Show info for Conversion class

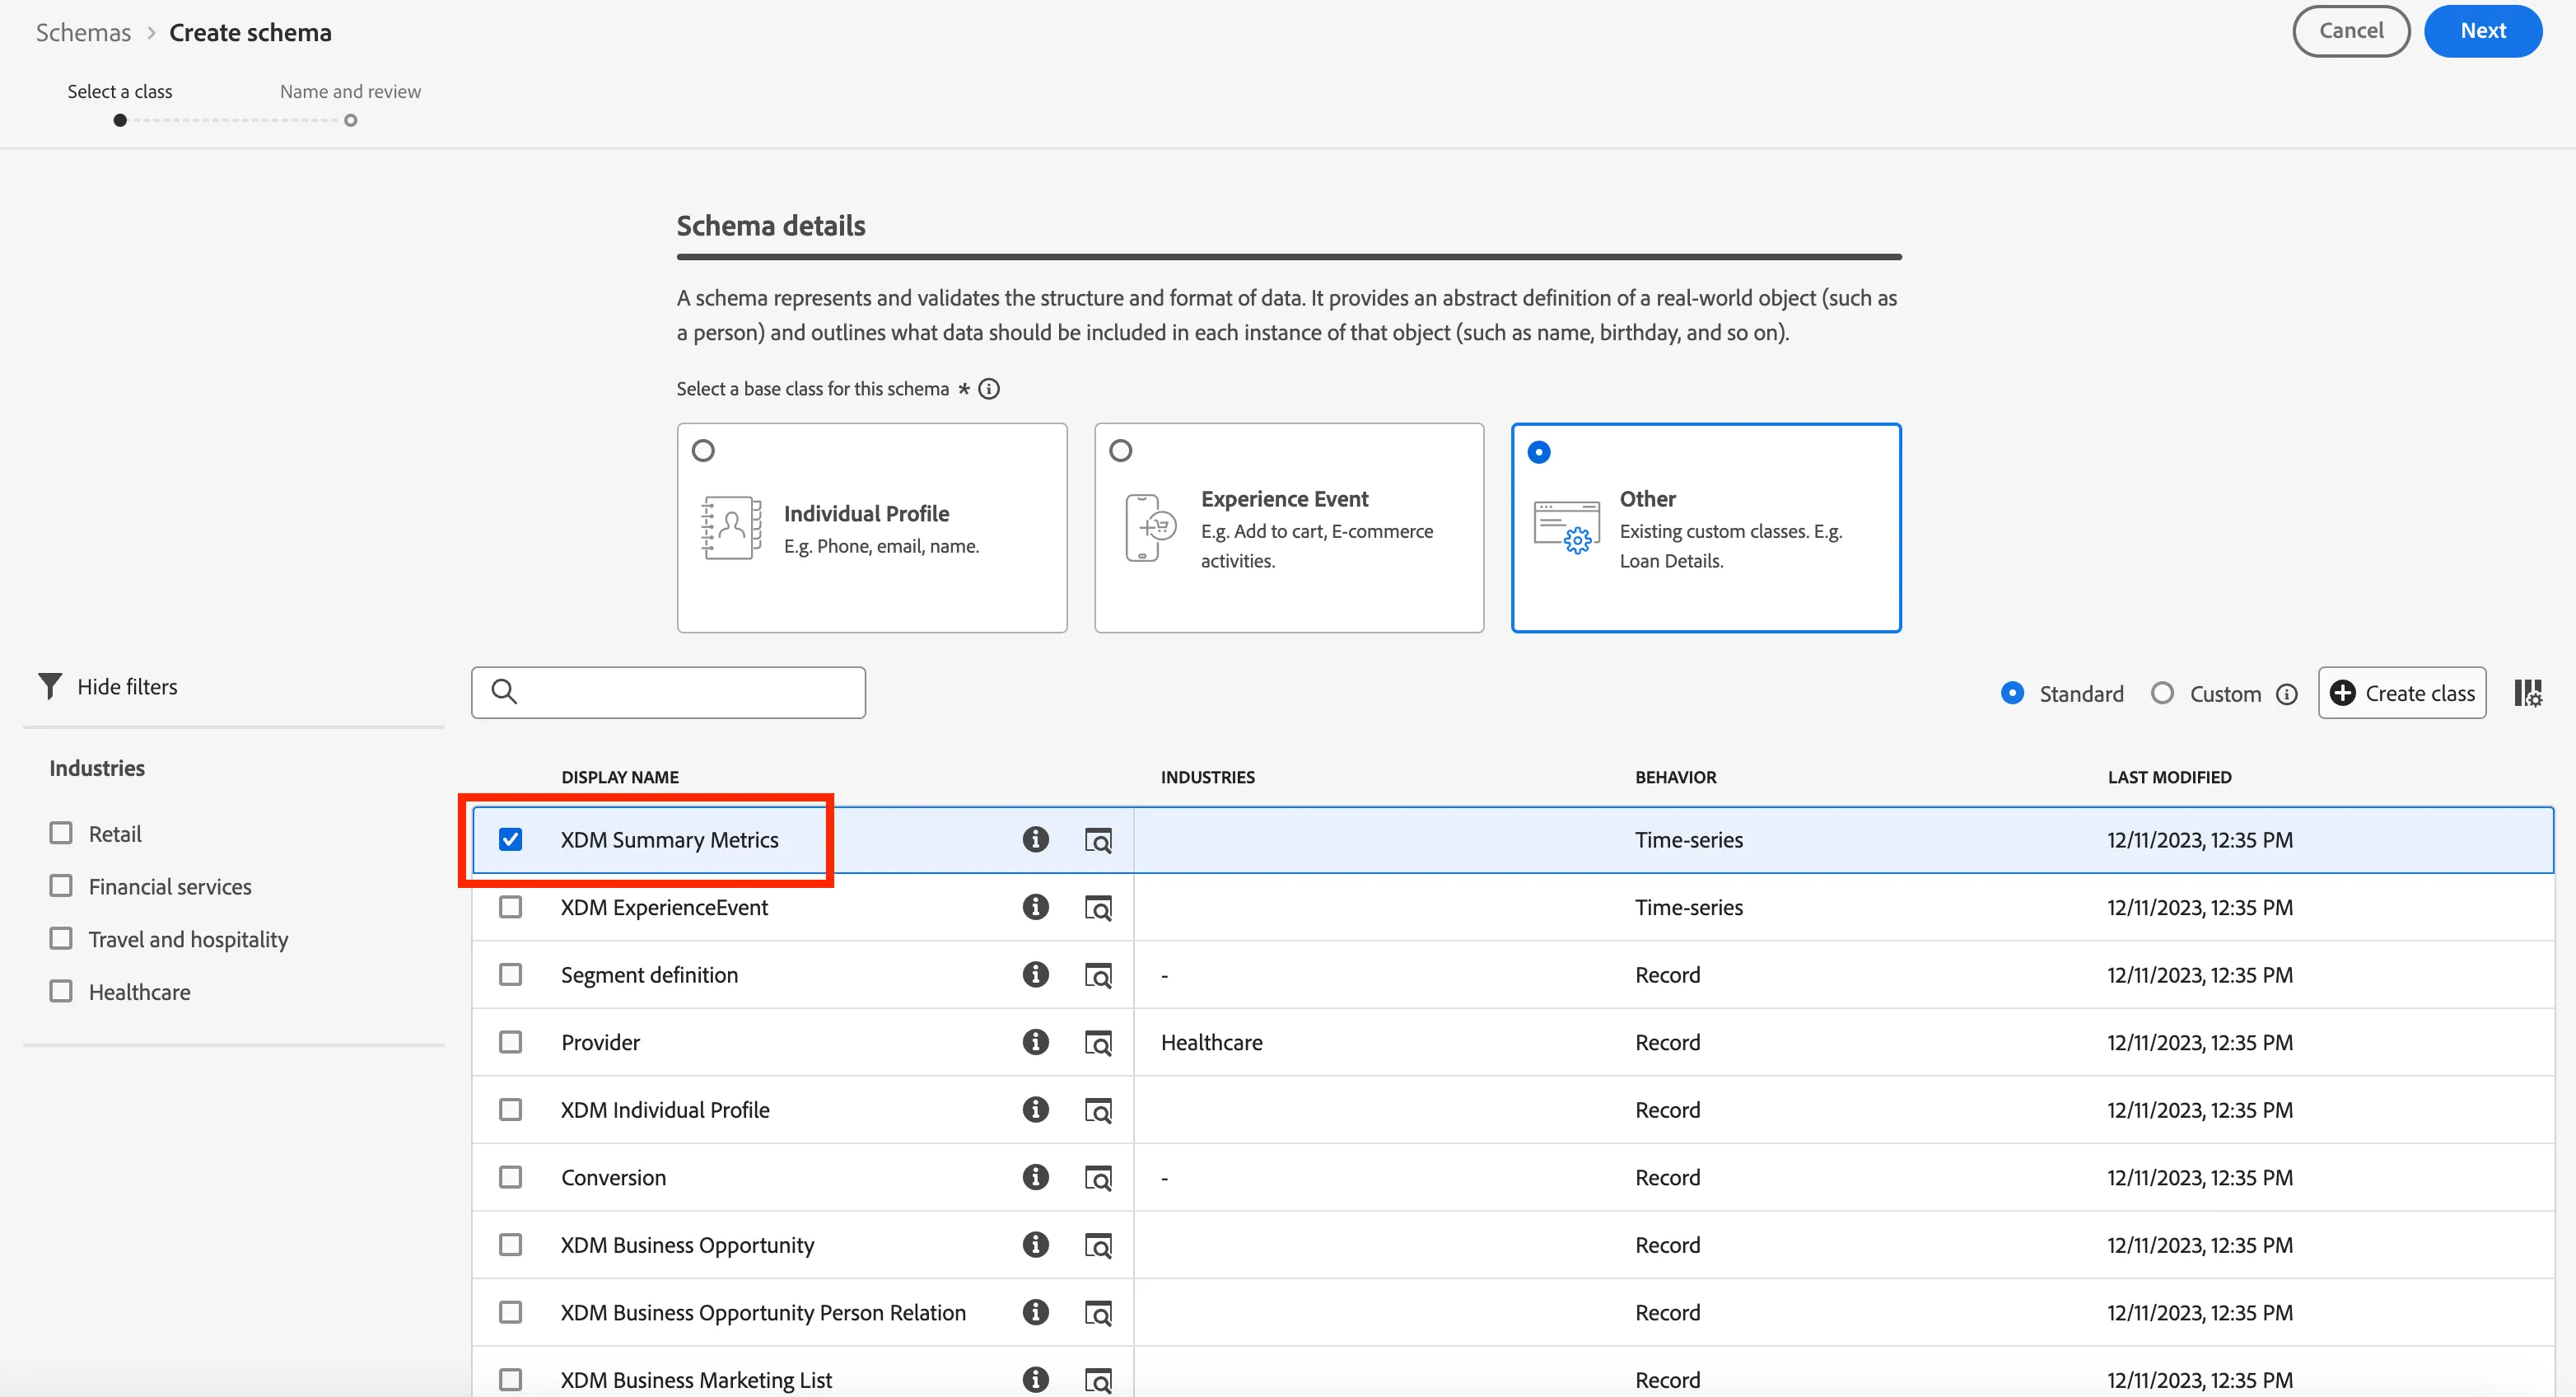[x=1035, y=1177]
